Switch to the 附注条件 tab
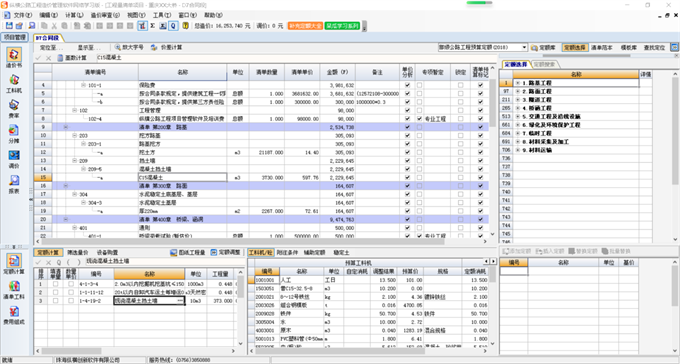The image size is (680, 364). pos(287,252)
